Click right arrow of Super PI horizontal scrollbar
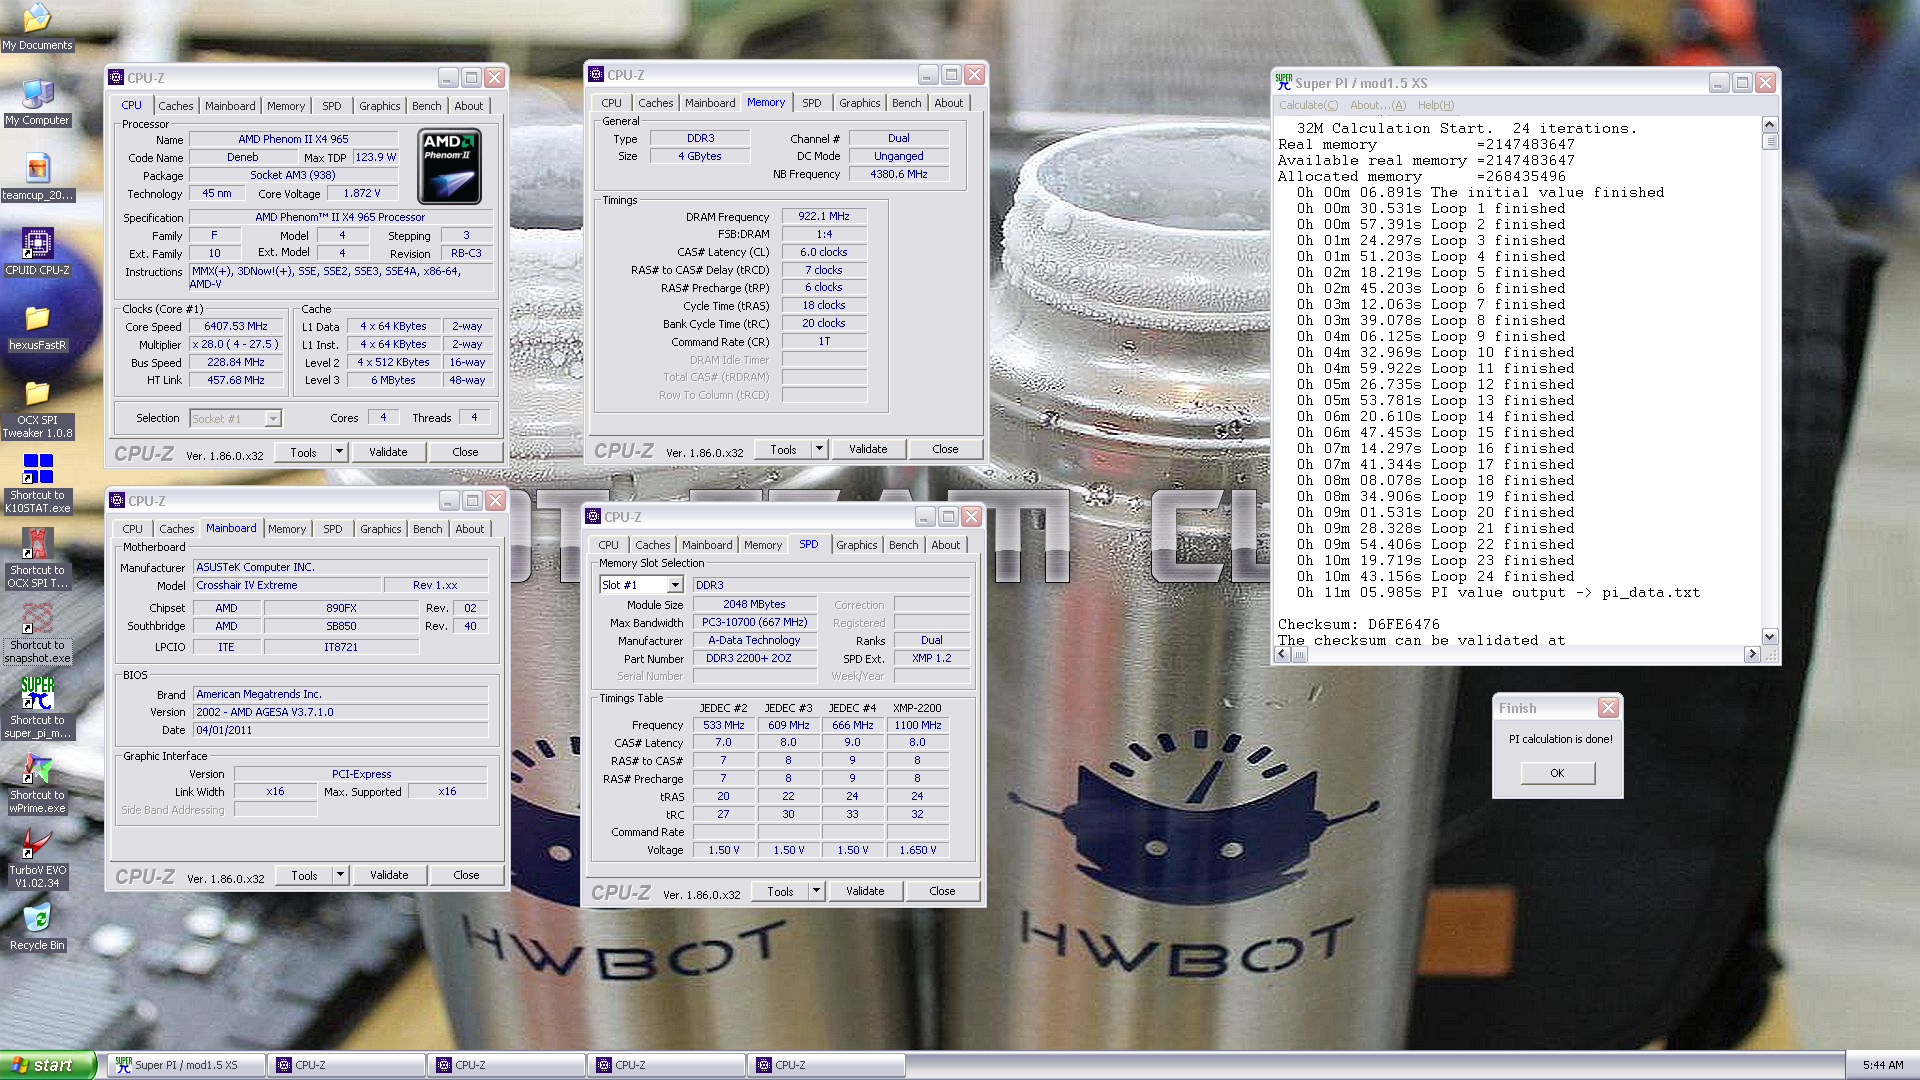Image resolution: width=1920 pixels, height=1080 pixels. click(1751, 654)
